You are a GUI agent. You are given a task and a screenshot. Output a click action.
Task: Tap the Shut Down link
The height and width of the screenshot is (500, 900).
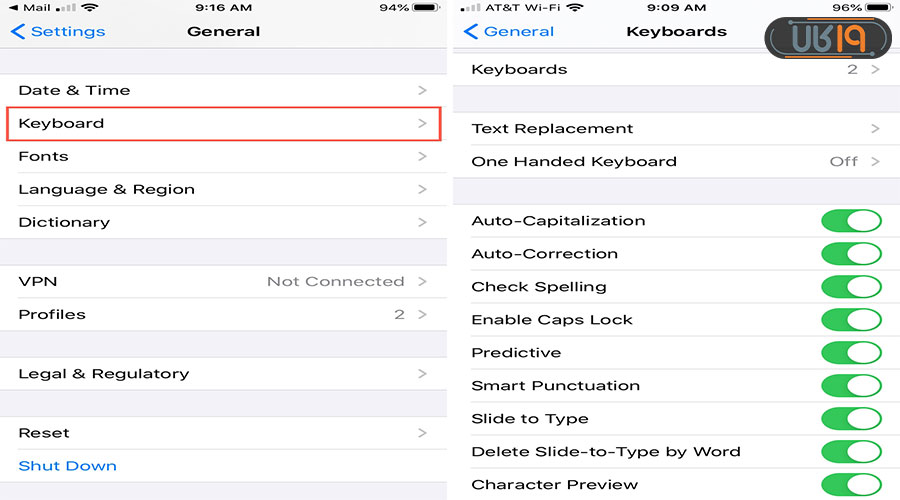pos(68,466)
